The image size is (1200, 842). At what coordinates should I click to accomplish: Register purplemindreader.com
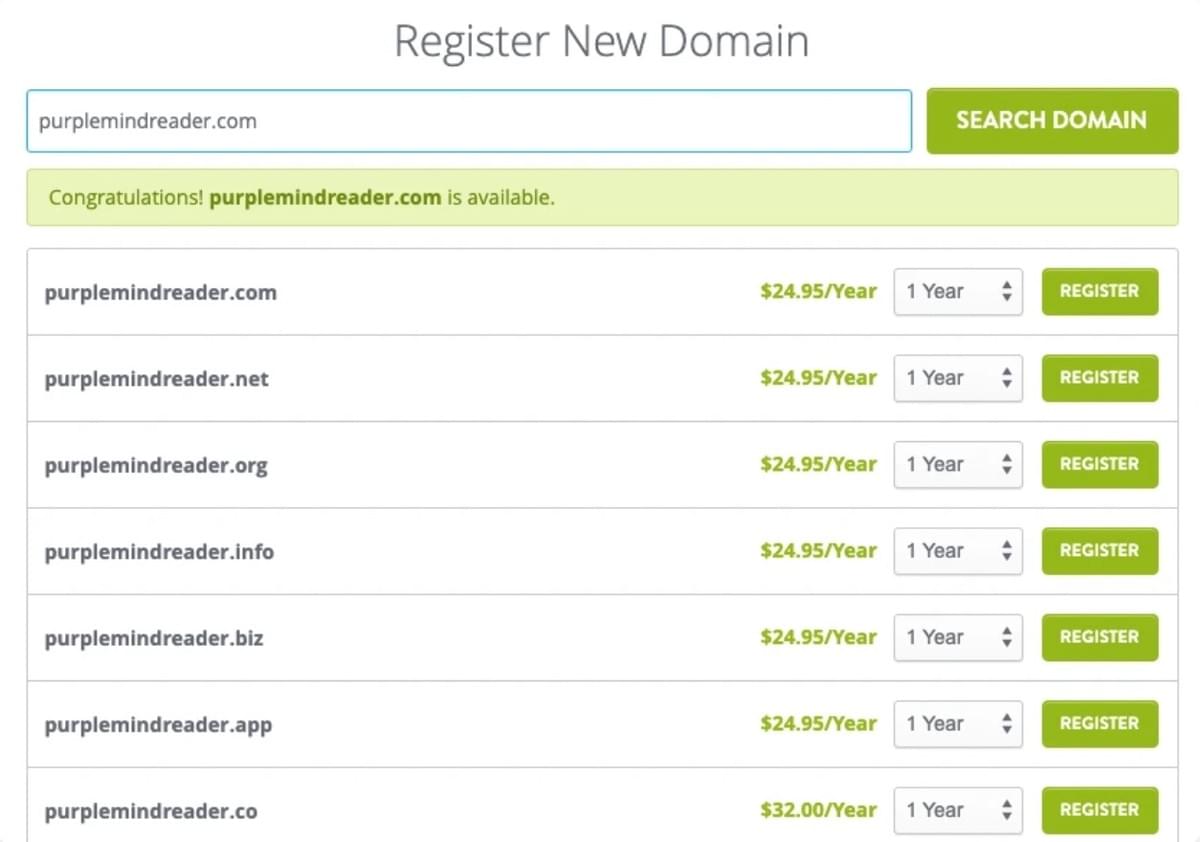(1099, 291)
